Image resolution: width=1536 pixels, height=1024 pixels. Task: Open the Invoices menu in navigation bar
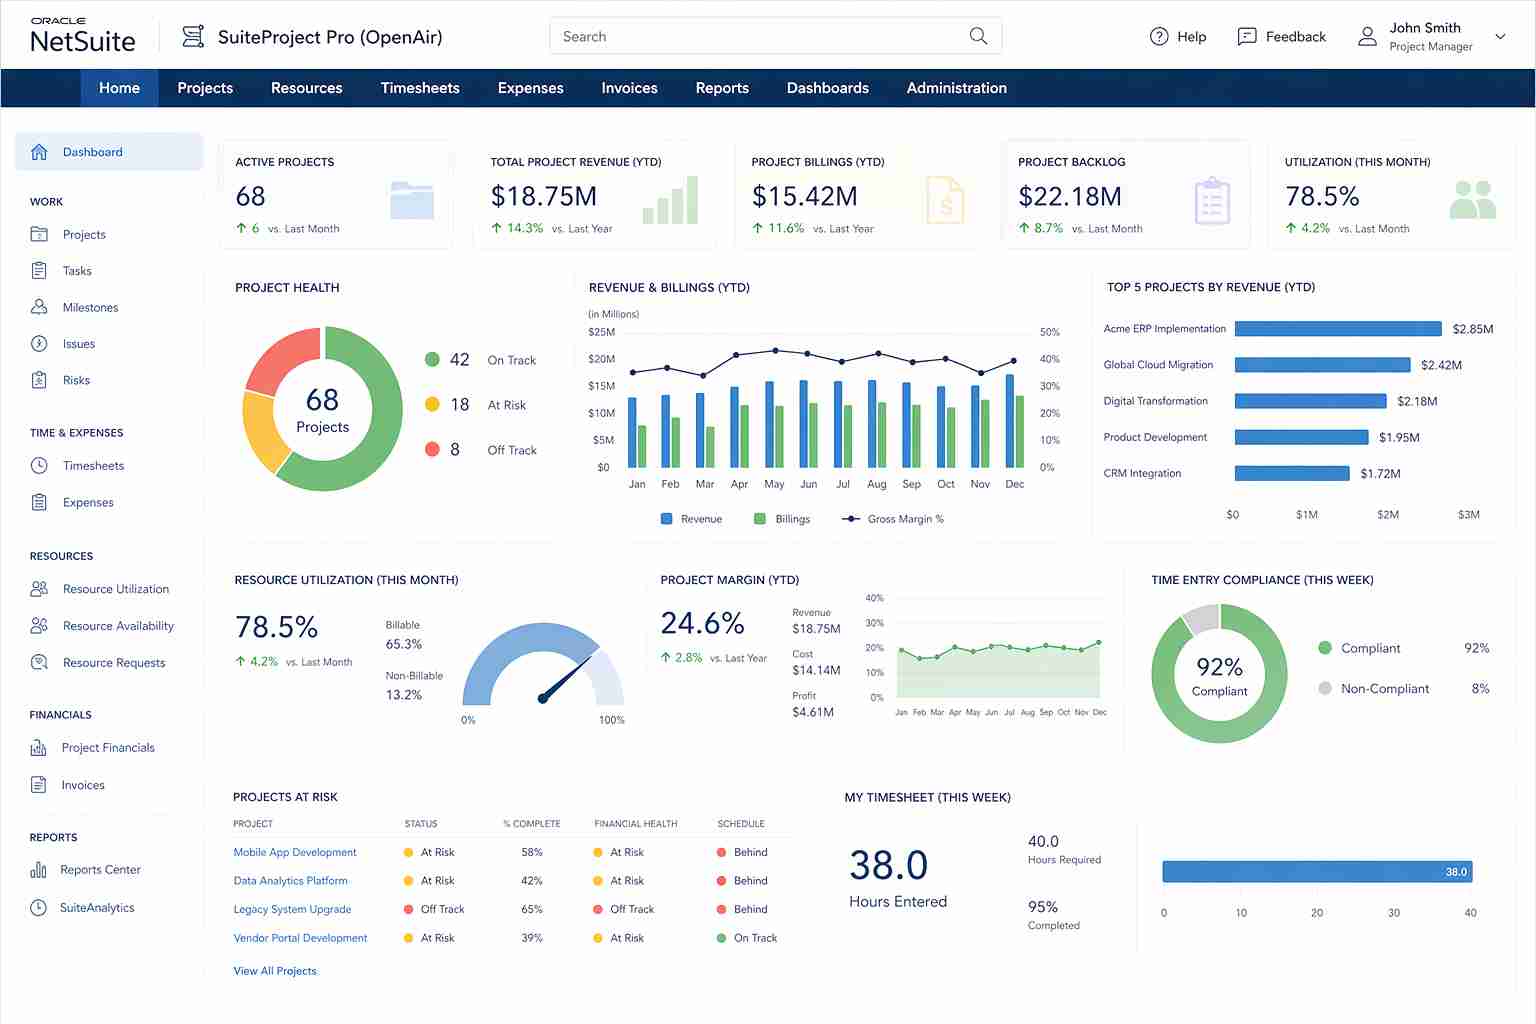tap(629, 88)
